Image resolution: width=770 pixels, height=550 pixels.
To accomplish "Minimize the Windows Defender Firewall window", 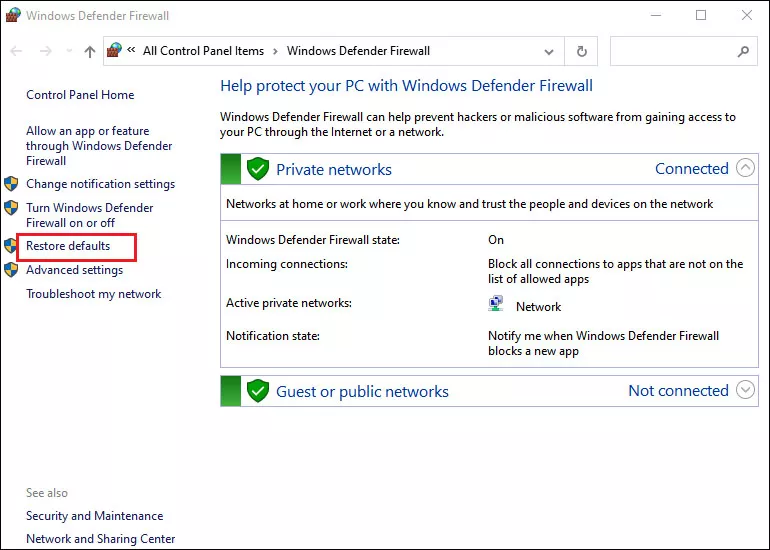I will click(x=656, y=15).
